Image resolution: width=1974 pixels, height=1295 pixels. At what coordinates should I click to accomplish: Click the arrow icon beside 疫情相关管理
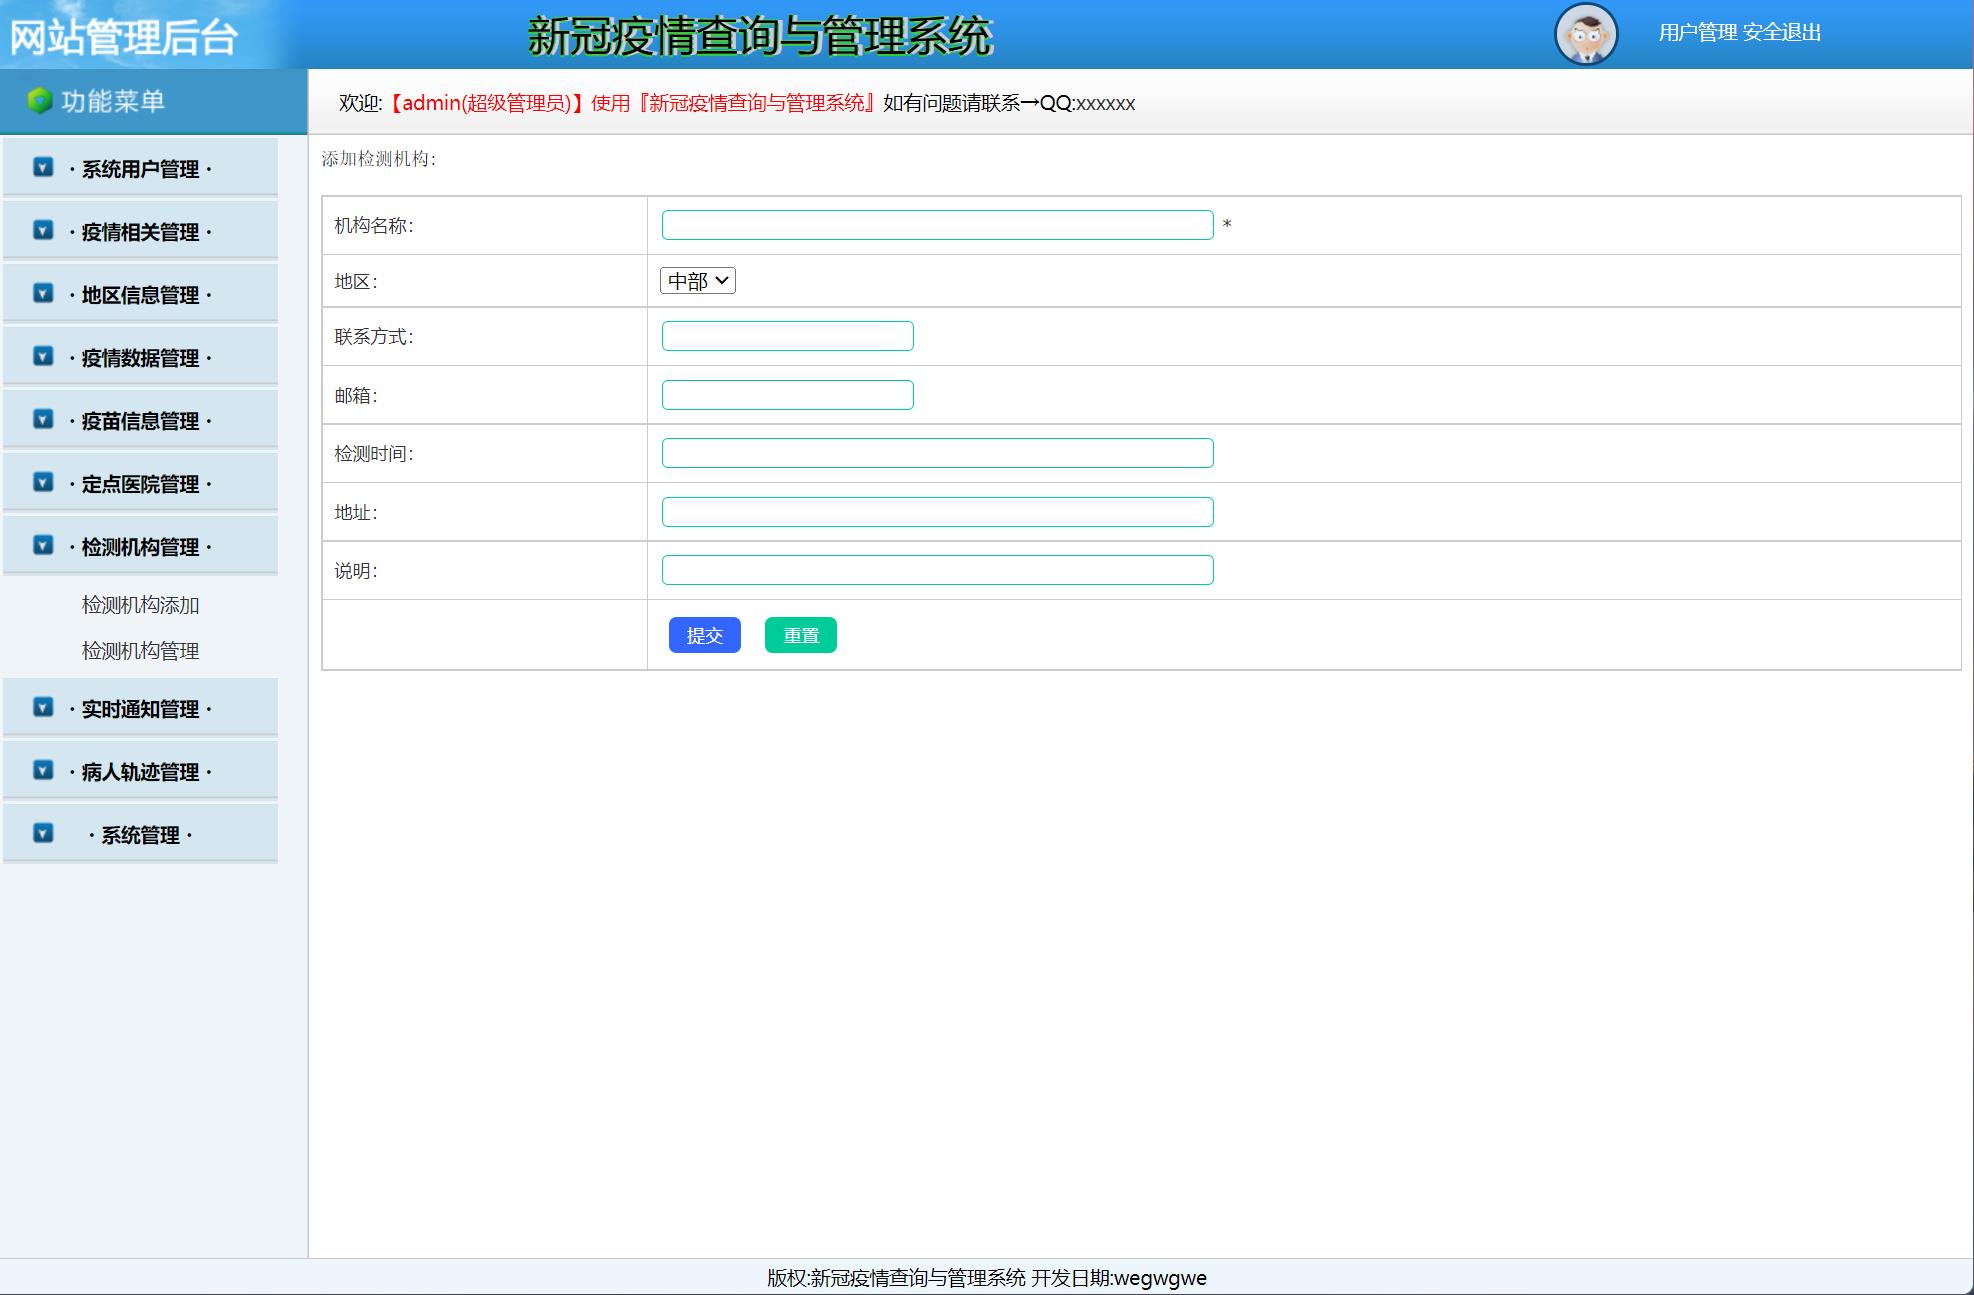tap(43, 230)
